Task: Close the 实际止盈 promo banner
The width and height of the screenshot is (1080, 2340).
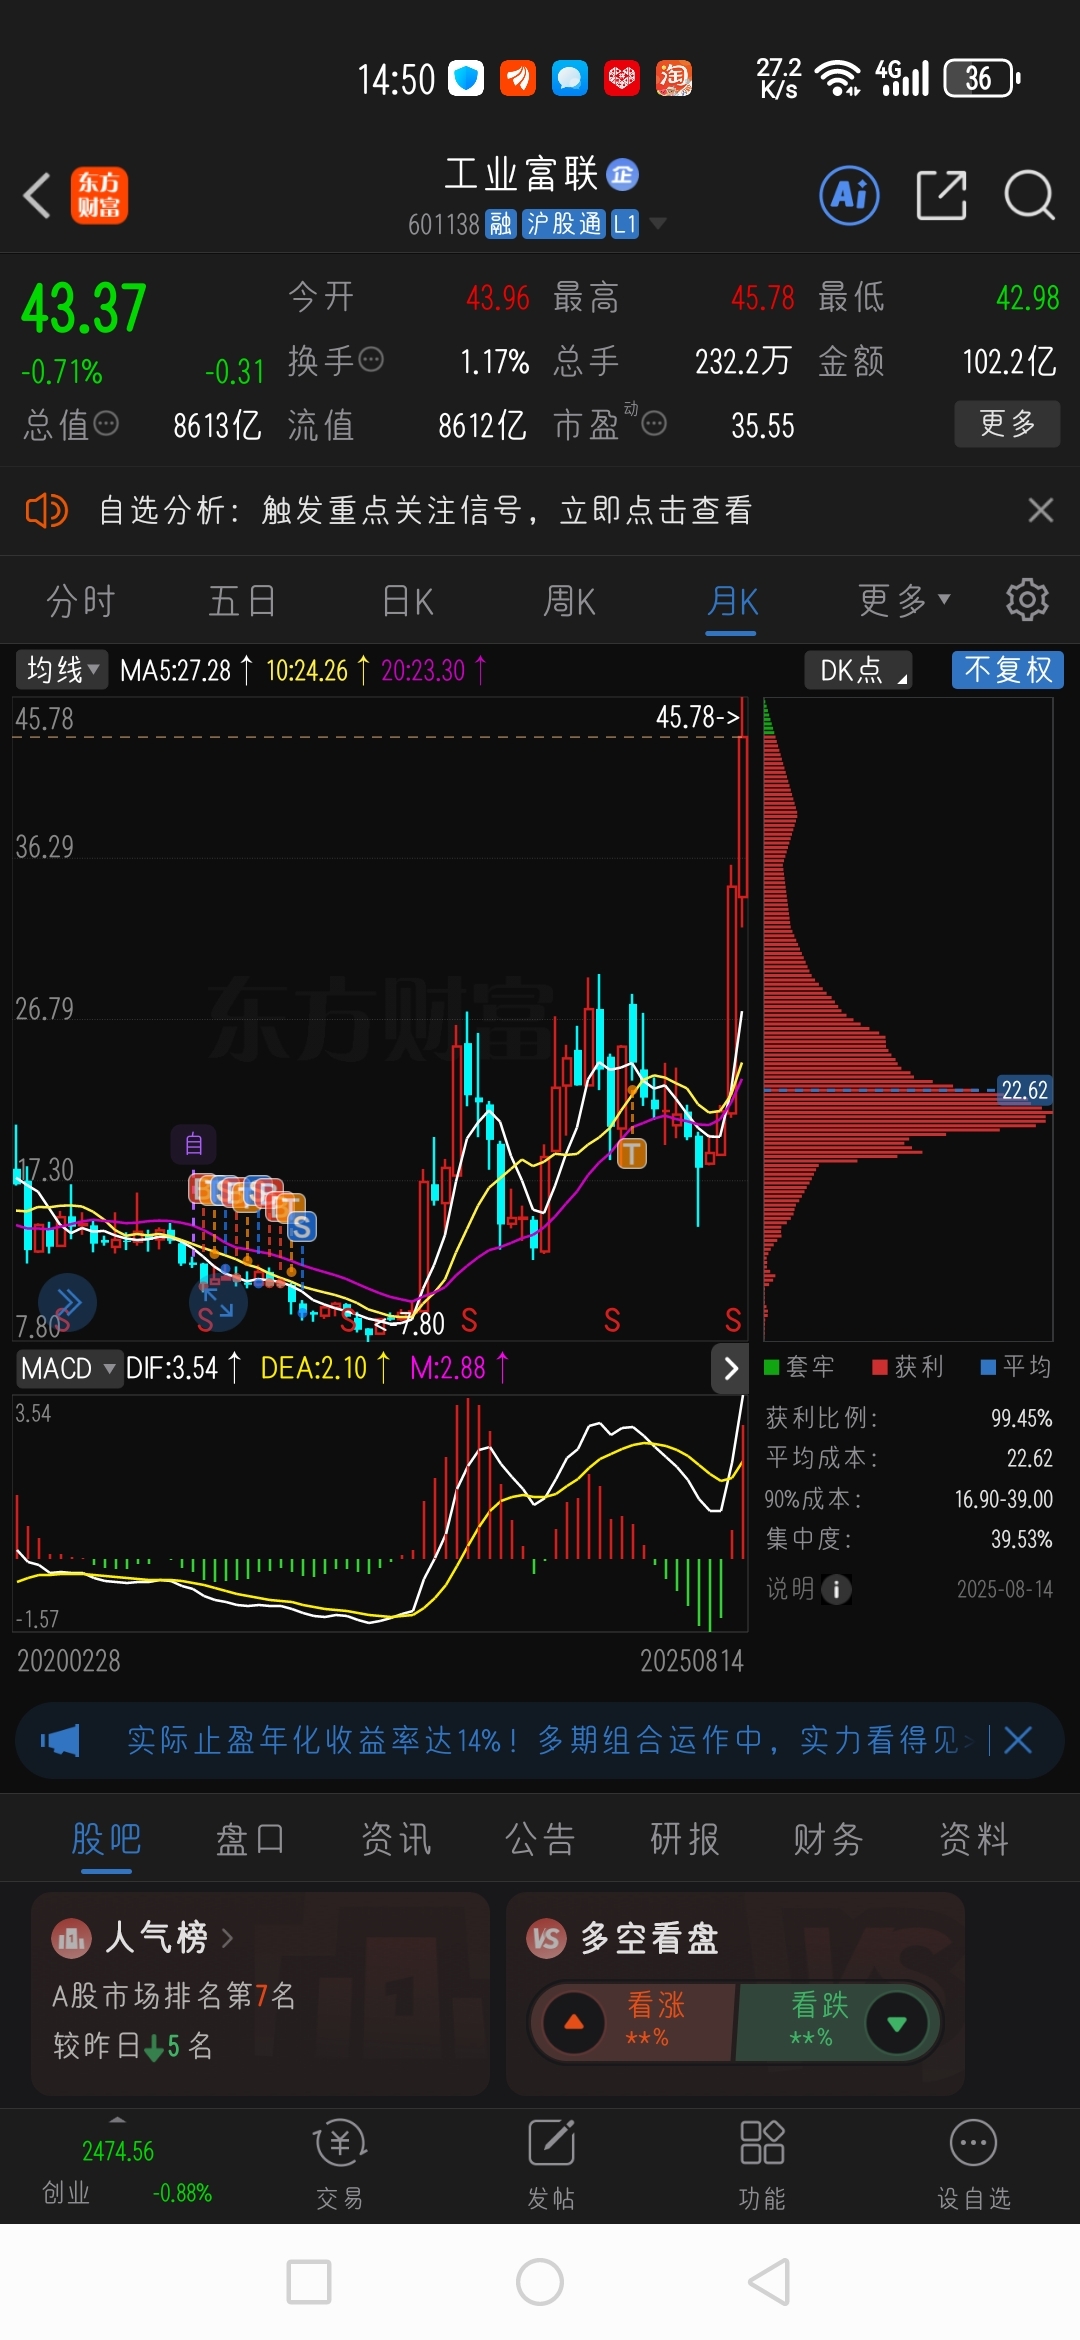Action: click(1018, 1741)
